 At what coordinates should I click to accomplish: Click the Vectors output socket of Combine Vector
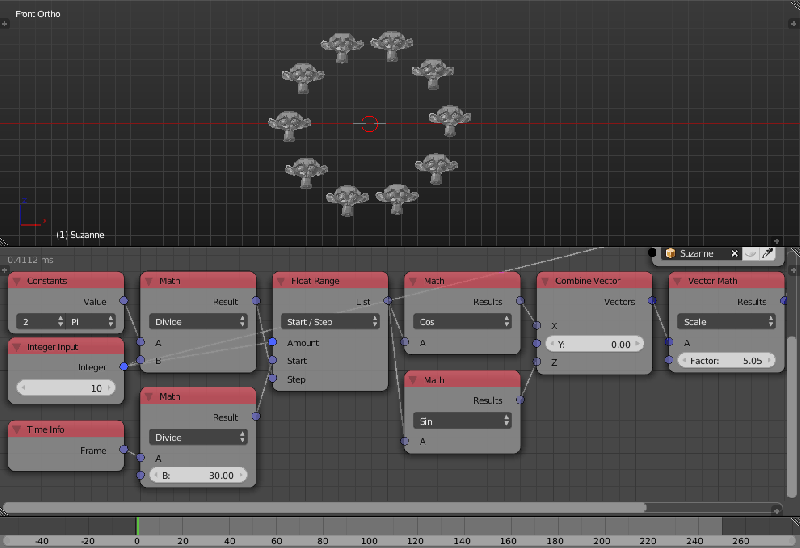652,301
